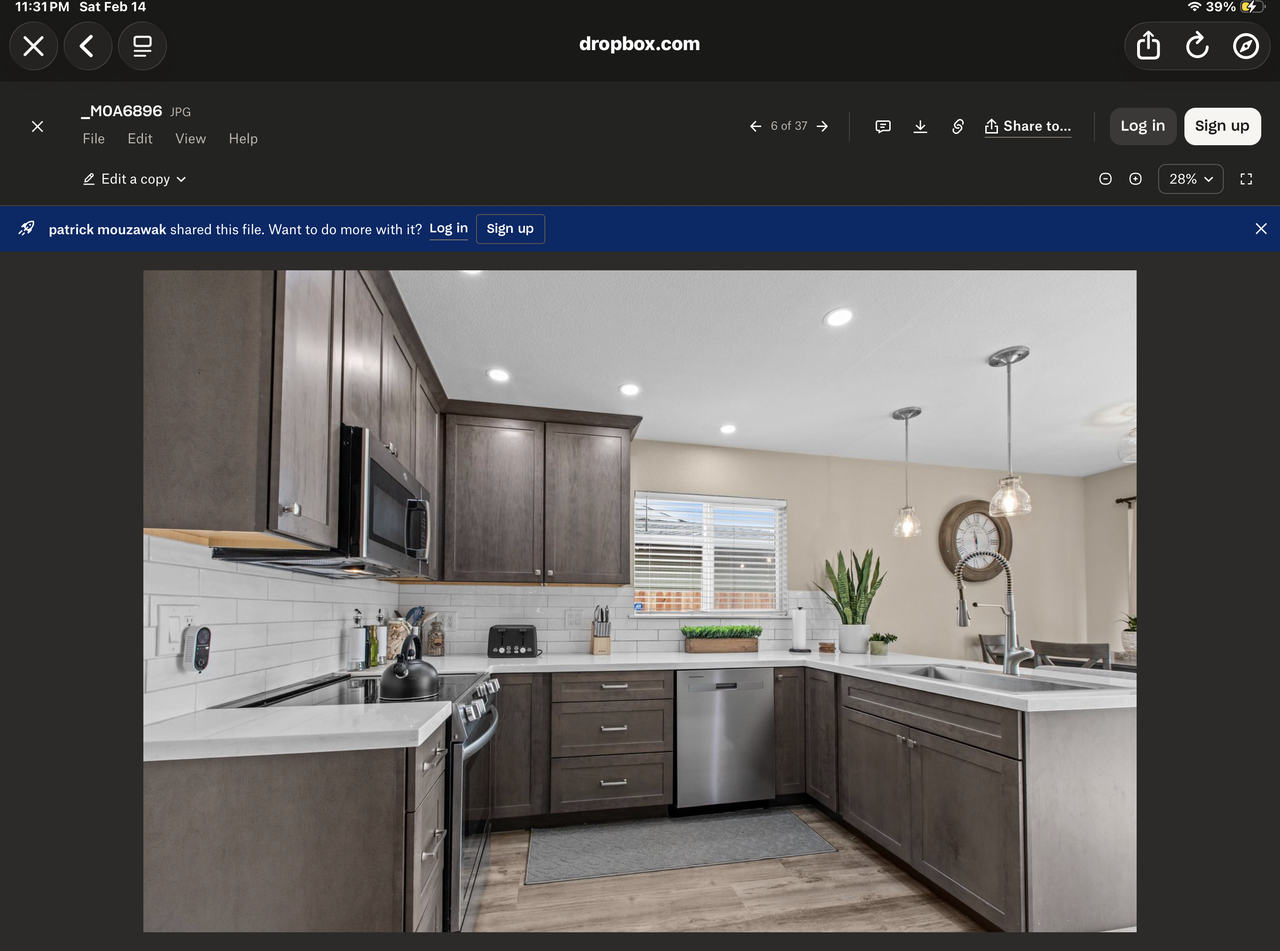Zoom in with the plus icon
The image size is (1280, 951).
point(1135,179)
